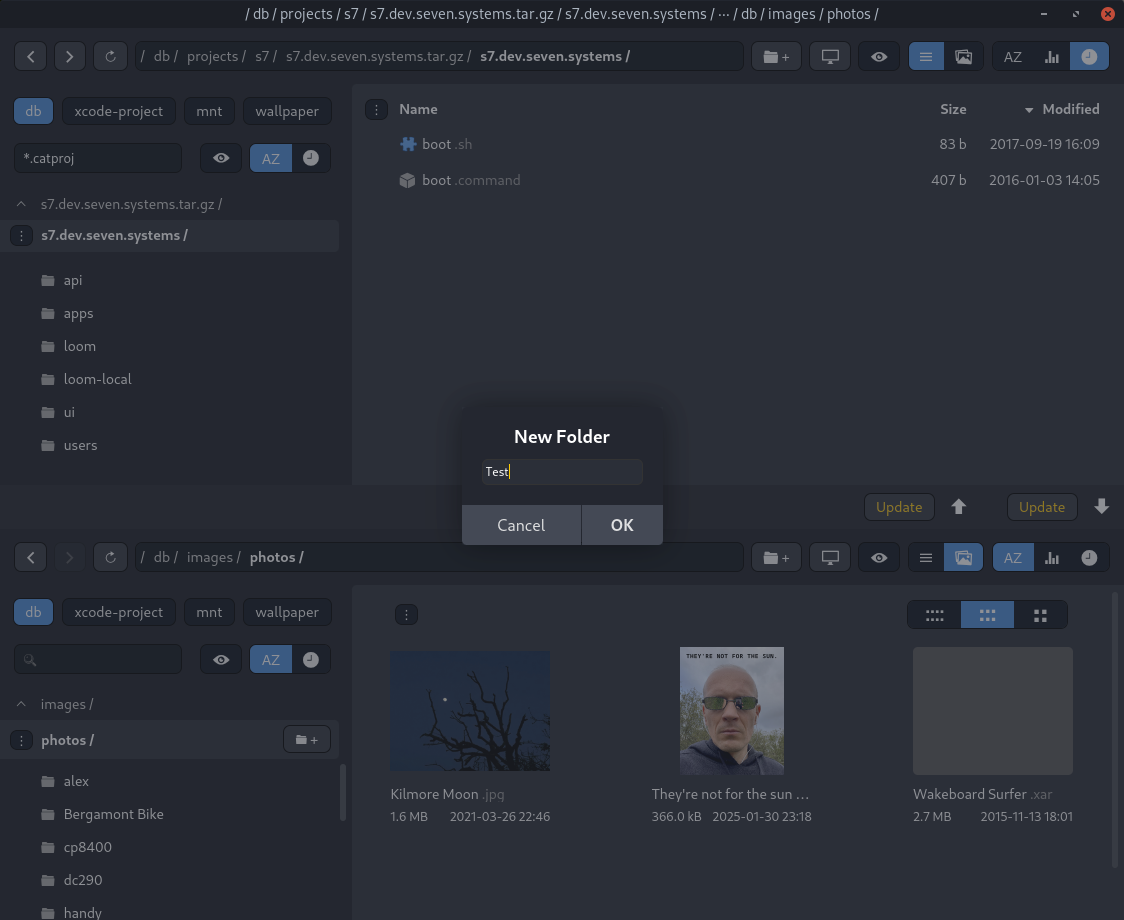This screenshot has width=1124, height=920.
Task: Select wallpaper bookmark in top sidebar
Action: pyautogui.click(x=287, y=111)
